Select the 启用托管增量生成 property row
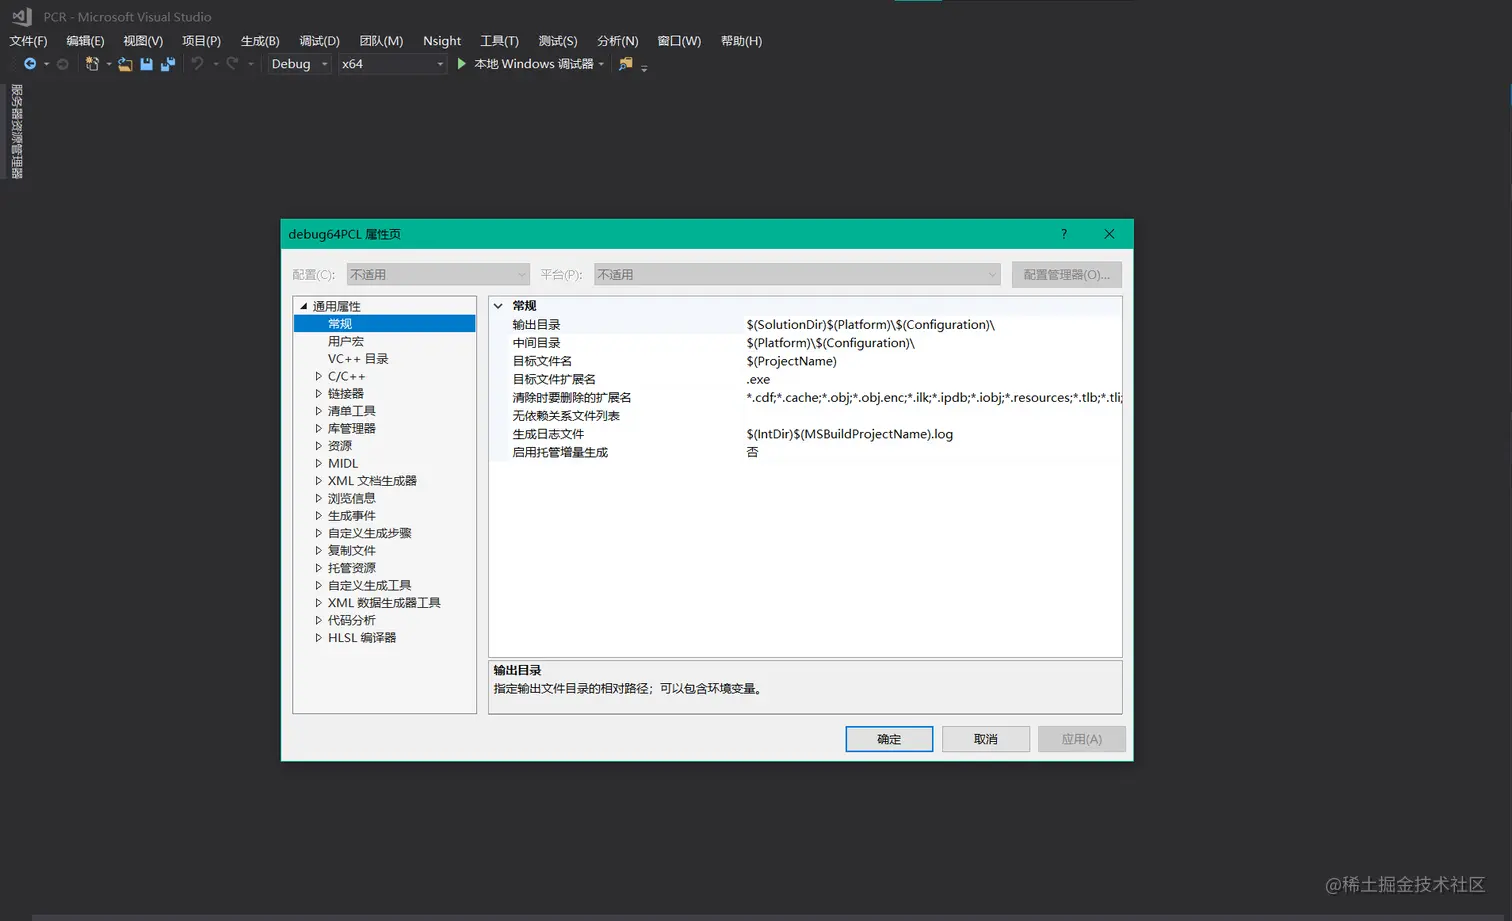 (805, 452)
